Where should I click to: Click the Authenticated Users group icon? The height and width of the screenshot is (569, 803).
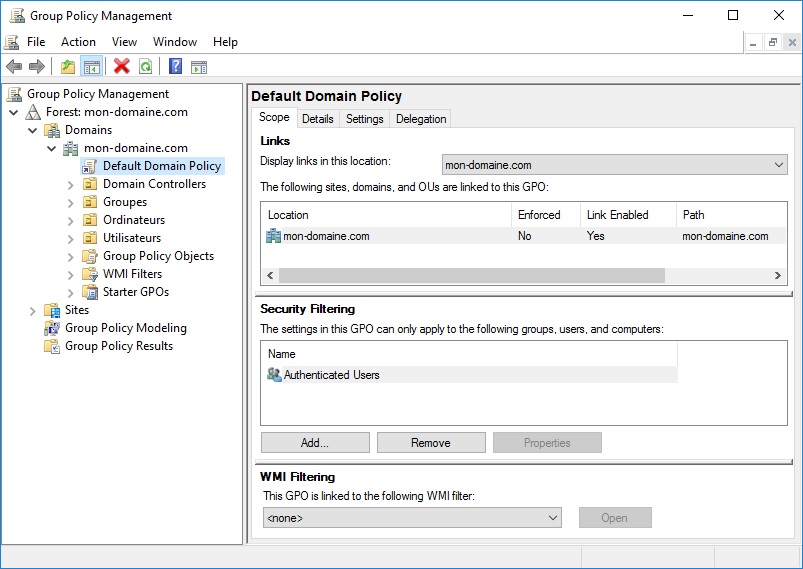pyautogui.click(x=274, y=374)
